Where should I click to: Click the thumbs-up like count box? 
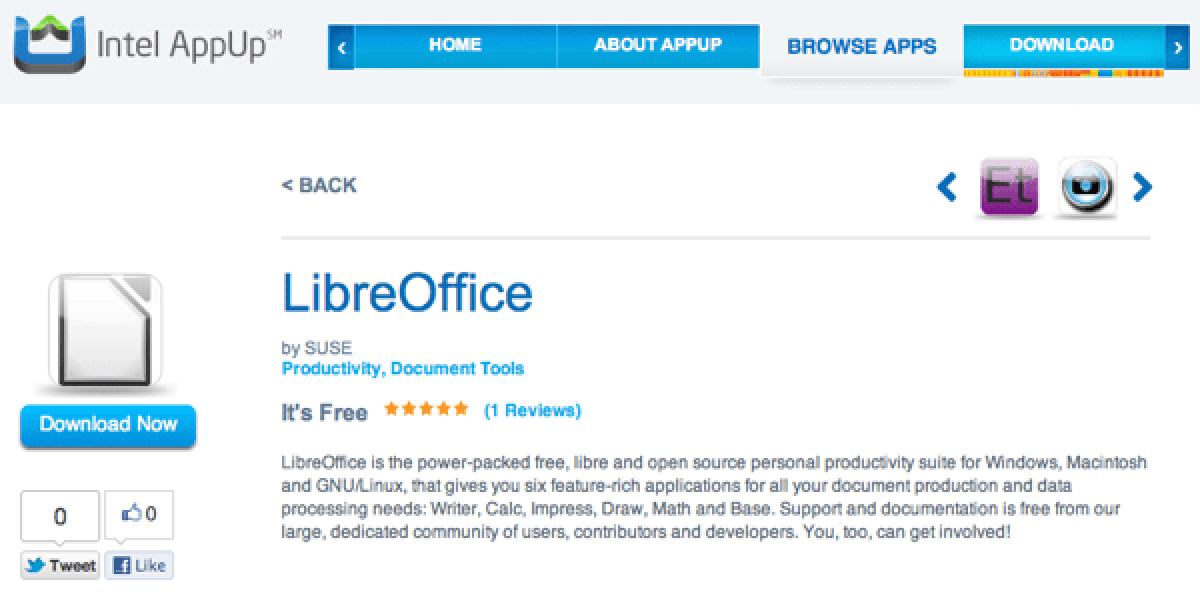[x=139, y=515]
